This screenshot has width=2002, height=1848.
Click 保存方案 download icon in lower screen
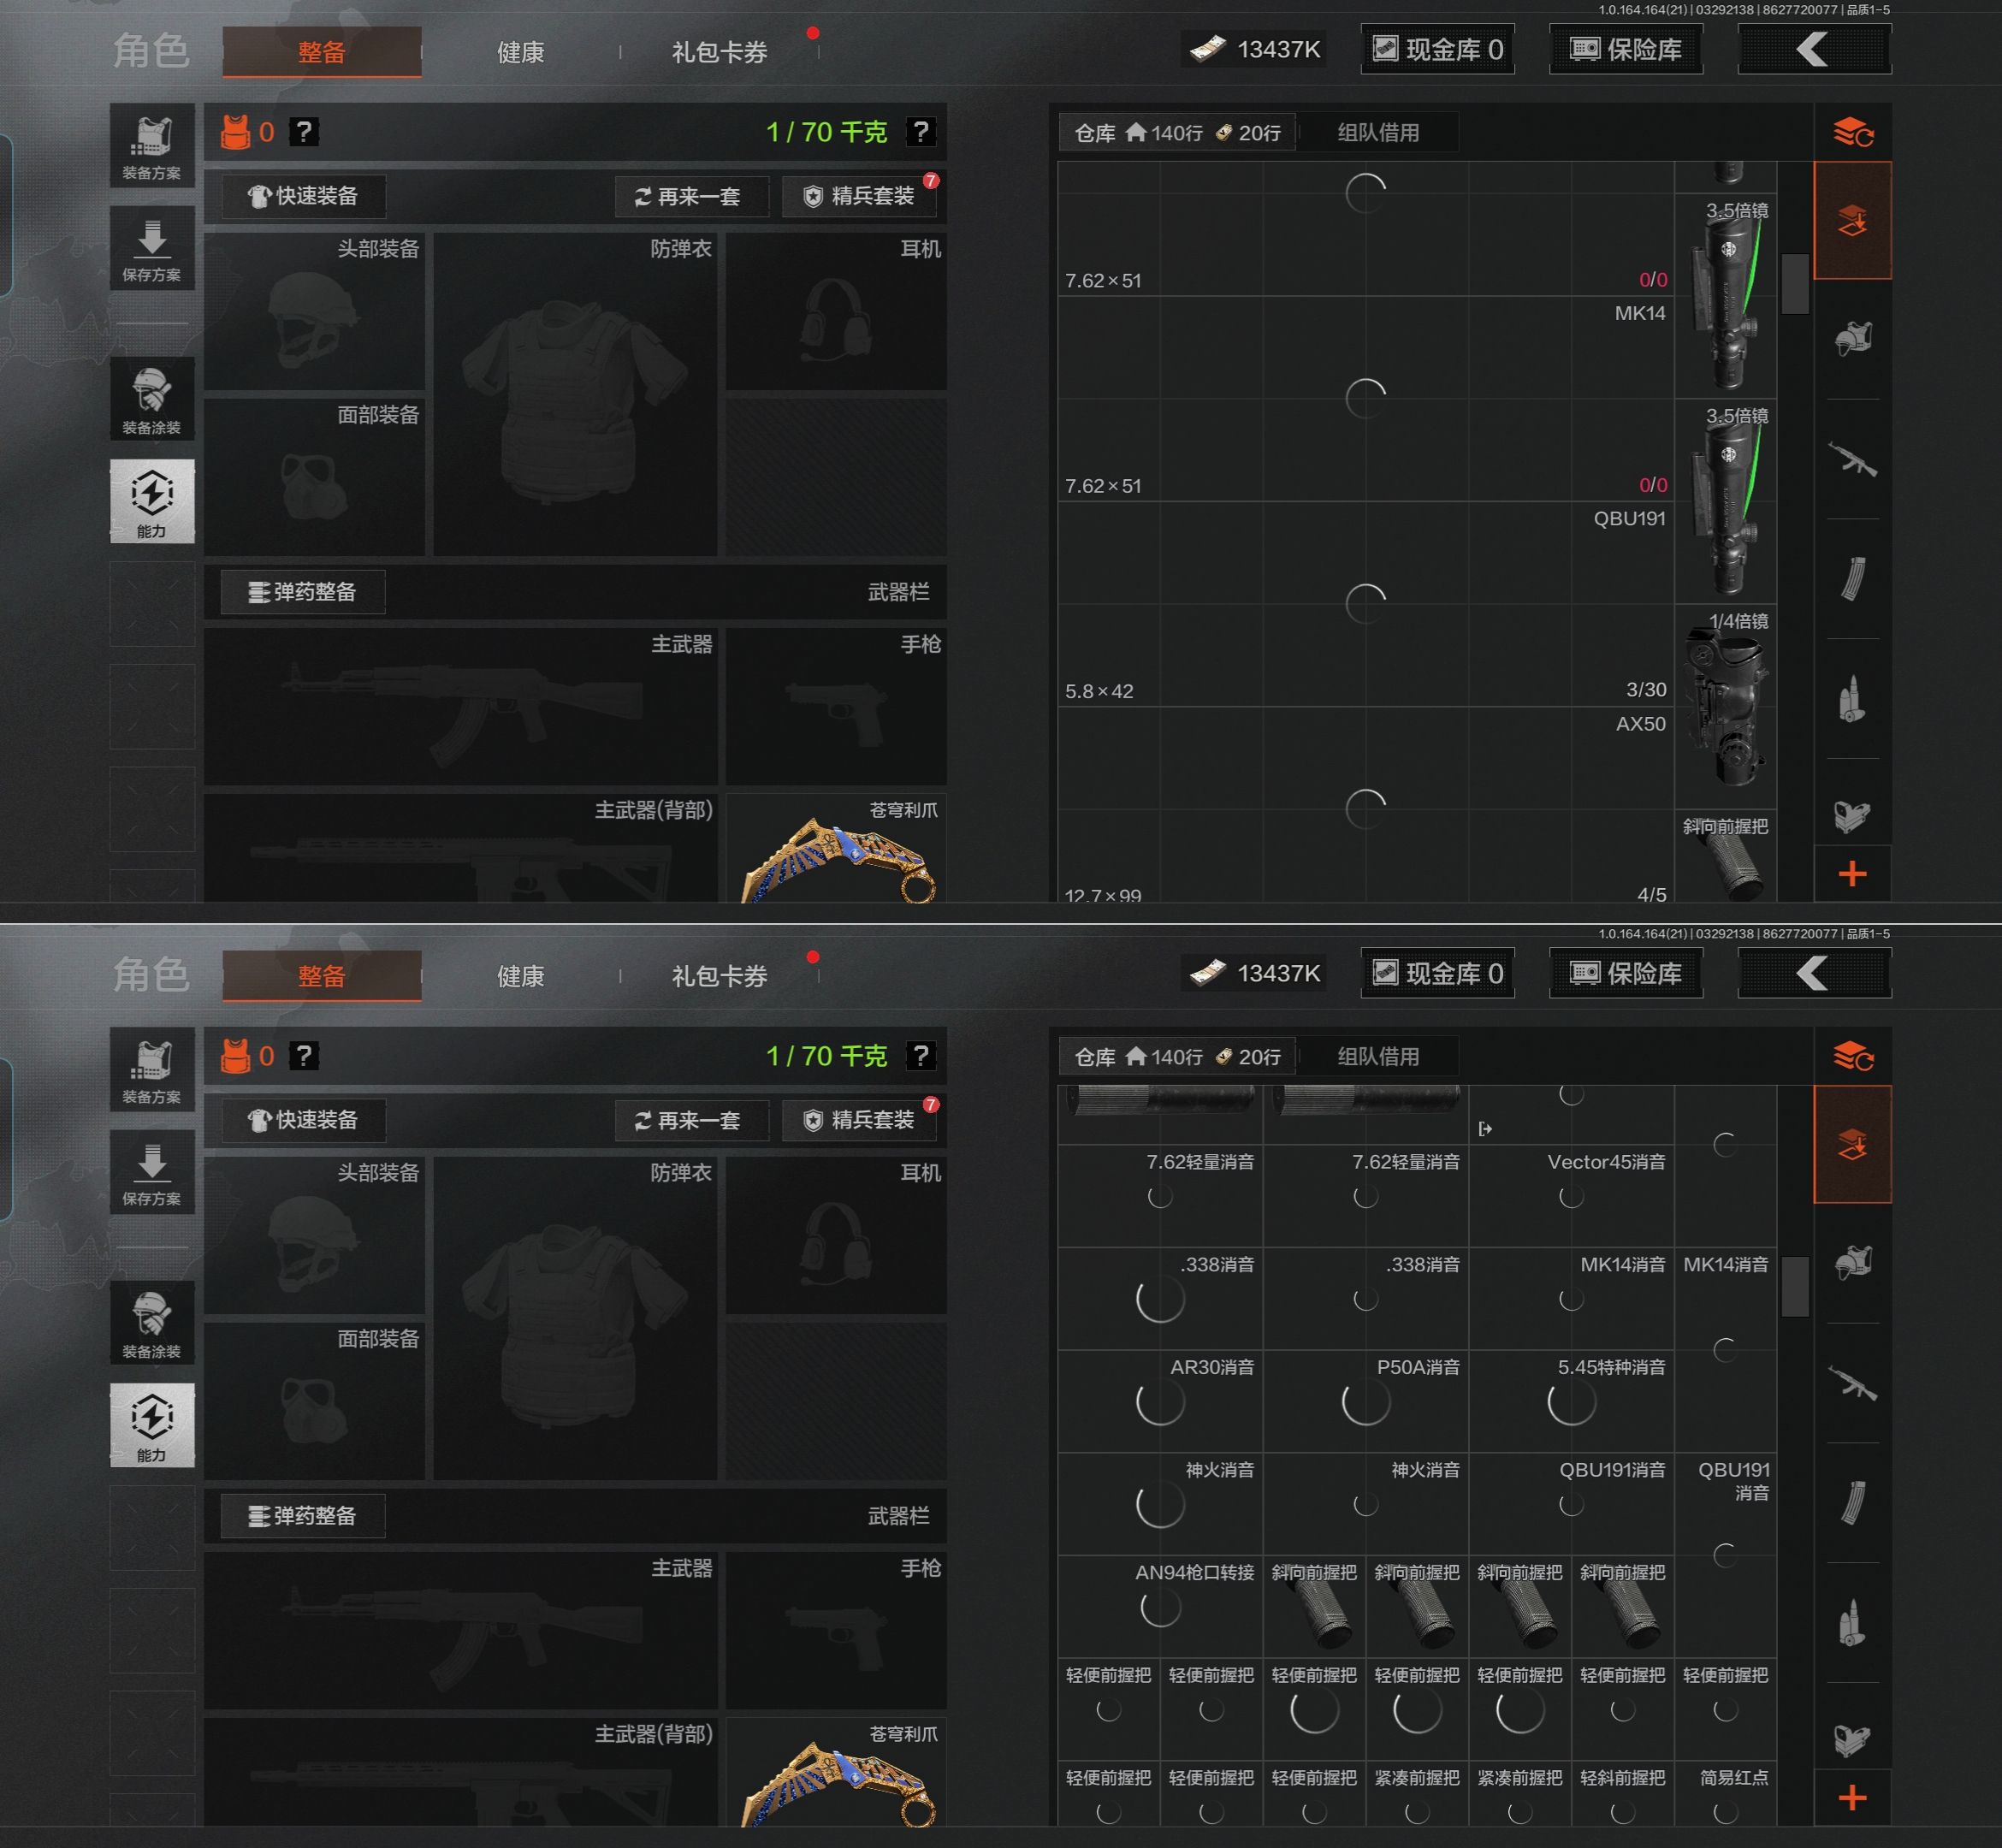(152, 1172)
